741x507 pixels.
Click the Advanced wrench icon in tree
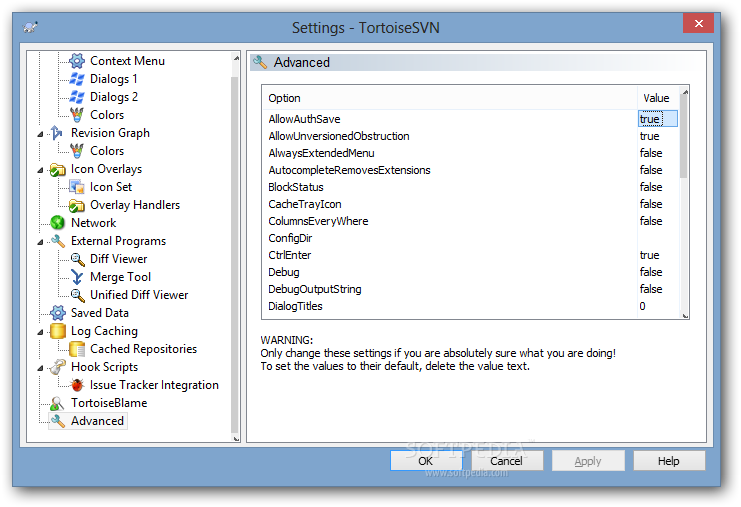point(58,421)
